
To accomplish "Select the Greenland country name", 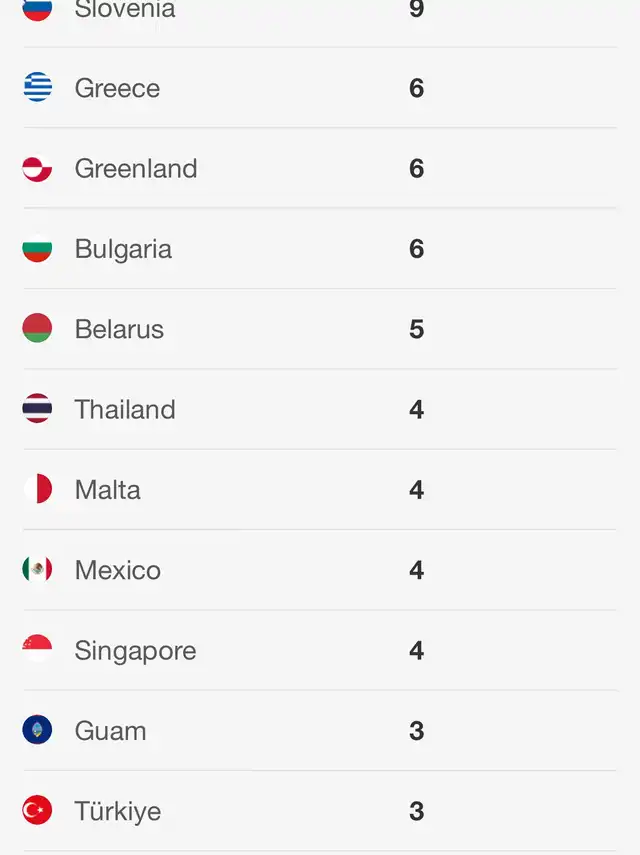I will (x=136, y=168).
